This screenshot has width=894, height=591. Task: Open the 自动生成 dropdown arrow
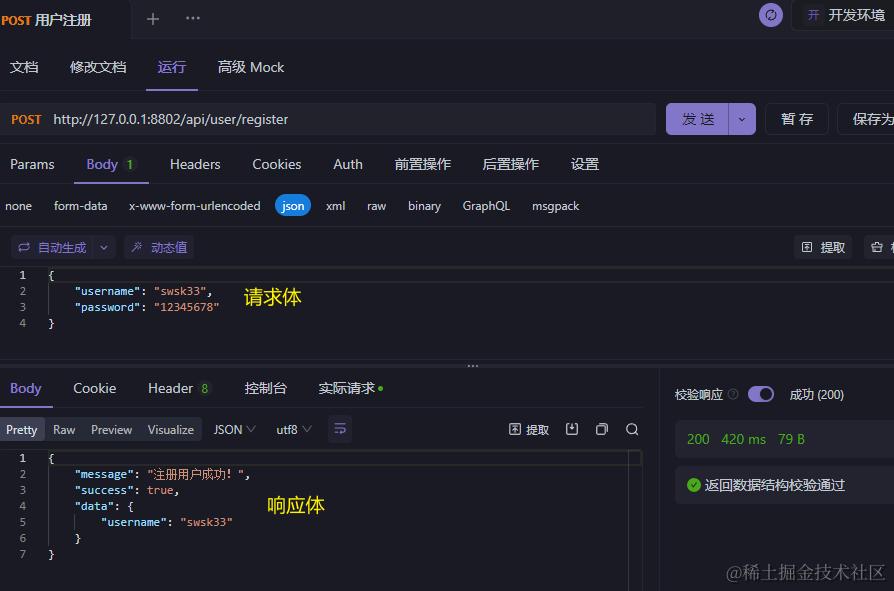click(x=104, y=247)
